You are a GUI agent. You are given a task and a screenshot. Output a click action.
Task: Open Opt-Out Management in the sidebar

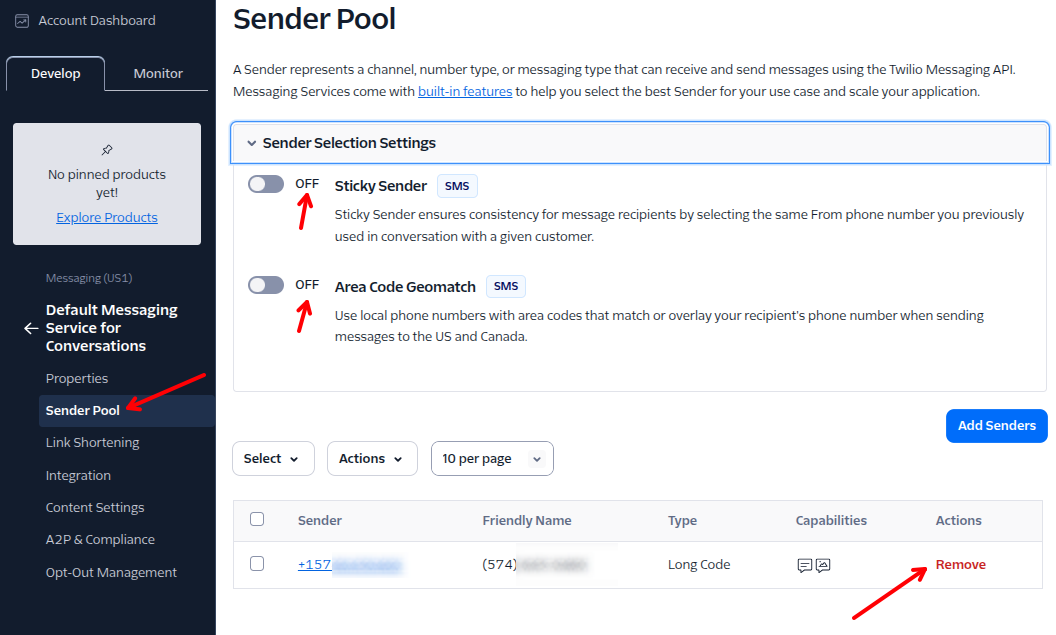(112, 572)
